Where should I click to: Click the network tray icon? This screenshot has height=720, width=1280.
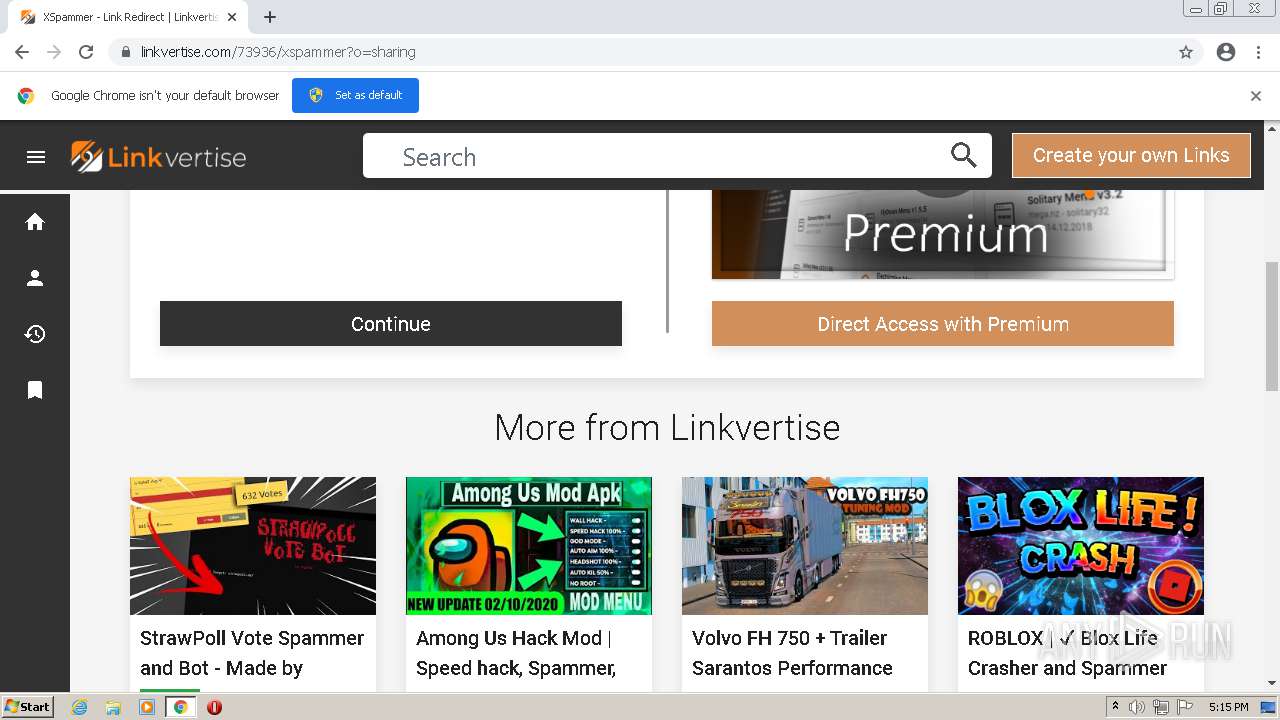pyautogui.click(x=1161, y=707)
